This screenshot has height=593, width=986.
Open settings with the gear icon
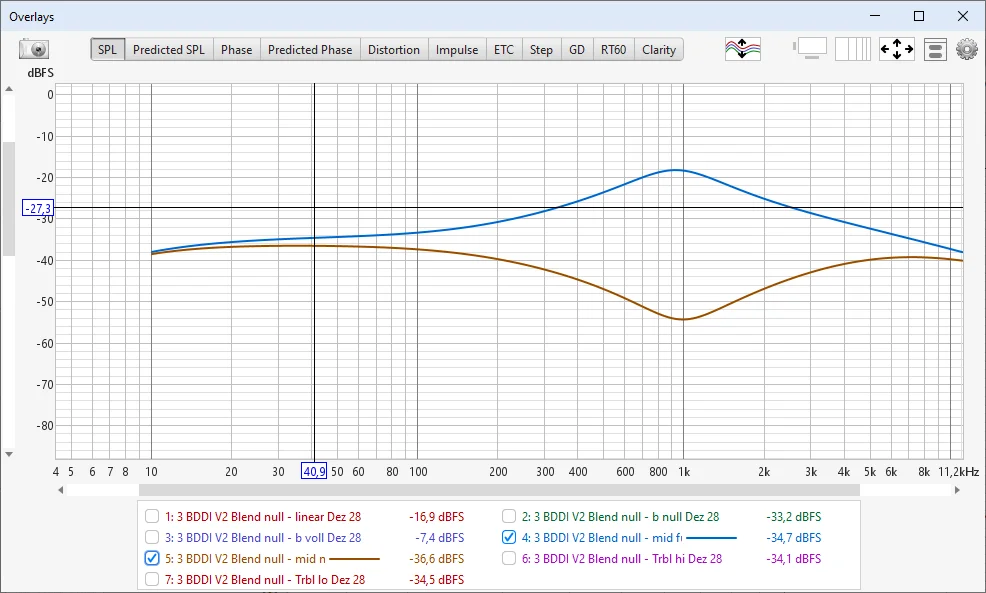click(966, 49)
